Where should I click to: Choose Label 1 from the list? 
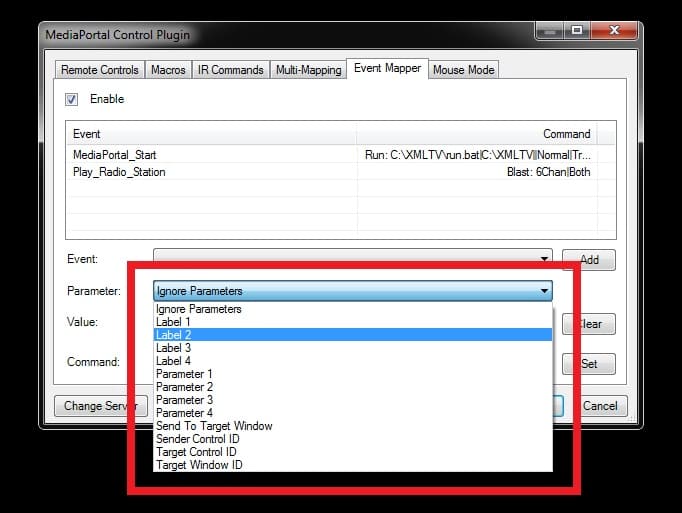click(x=173, y=322)
